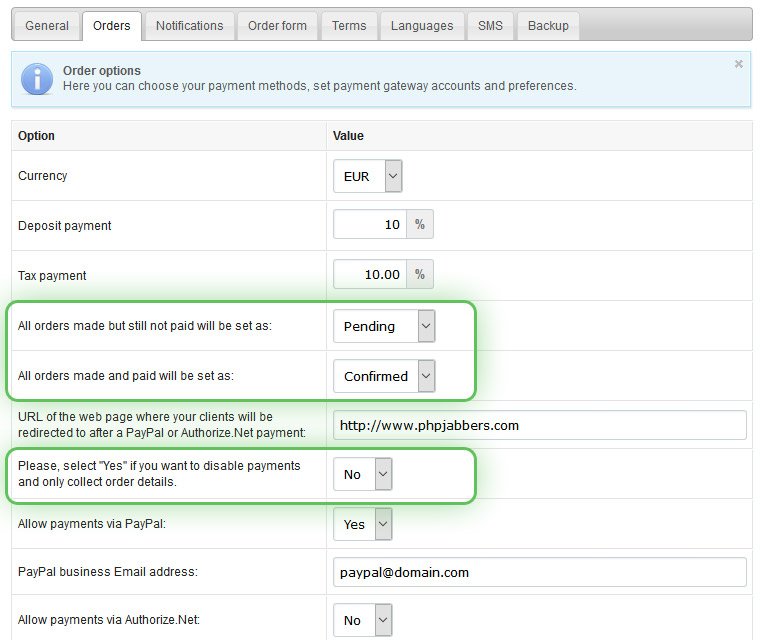This screenshot has width=760, height=640.
Task: Go to the Order form tab
Action: pyautogui.click(x=277, y=26)
